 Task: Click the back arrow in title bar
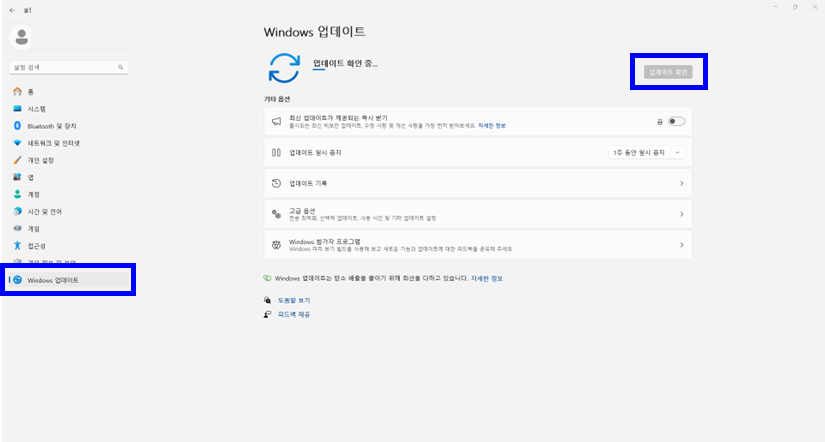click(x=11, y=7)
